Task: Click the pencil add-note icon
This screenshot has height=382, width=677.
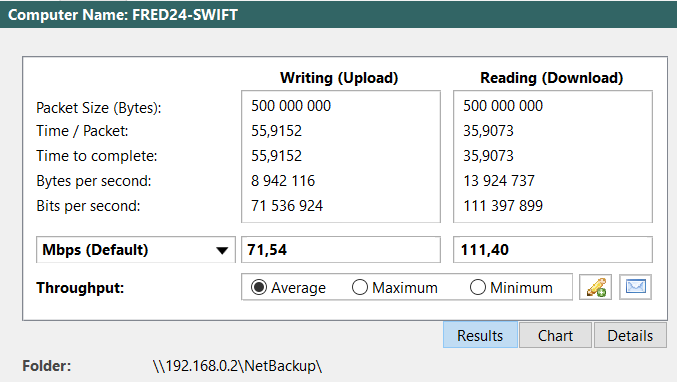Action: click(595, 287)
